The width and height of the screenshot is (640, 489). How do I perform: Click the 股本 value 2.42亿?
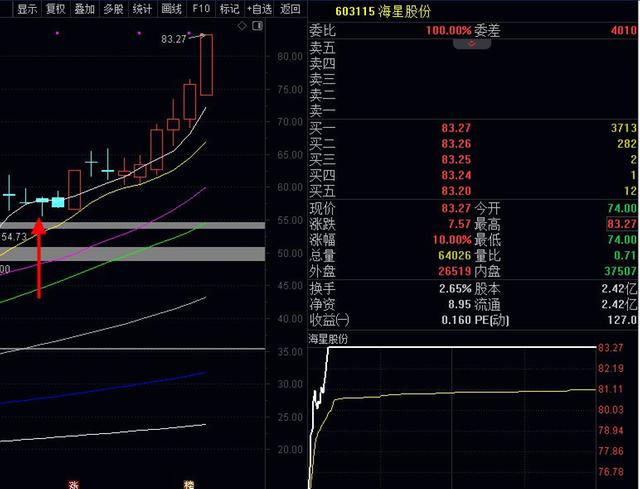coord(619,289)
